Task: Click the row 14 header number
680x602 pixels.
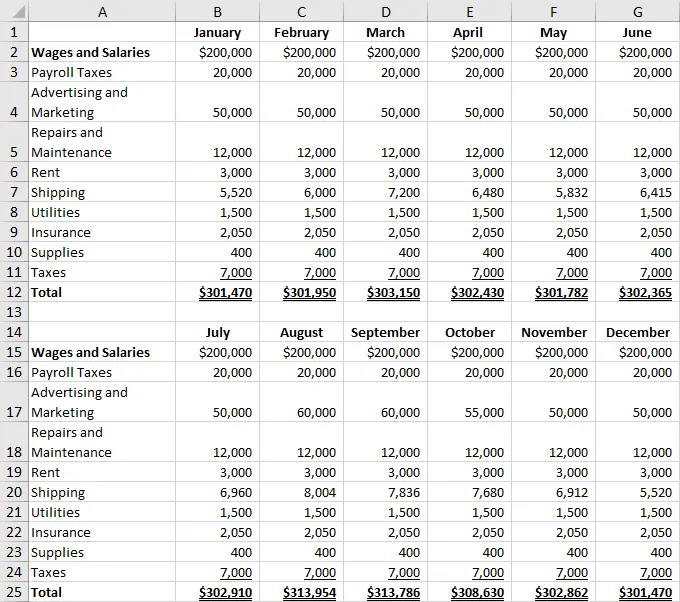Action: point(13,332)
